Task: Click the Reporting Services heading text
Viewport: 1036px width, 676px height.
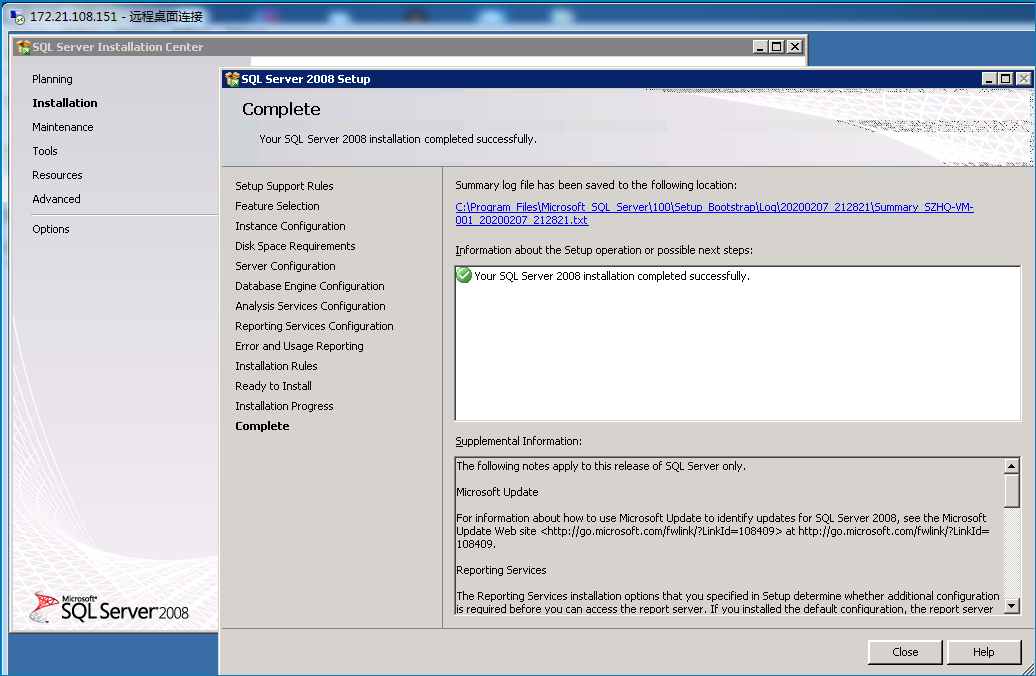Action: (501, 570)
